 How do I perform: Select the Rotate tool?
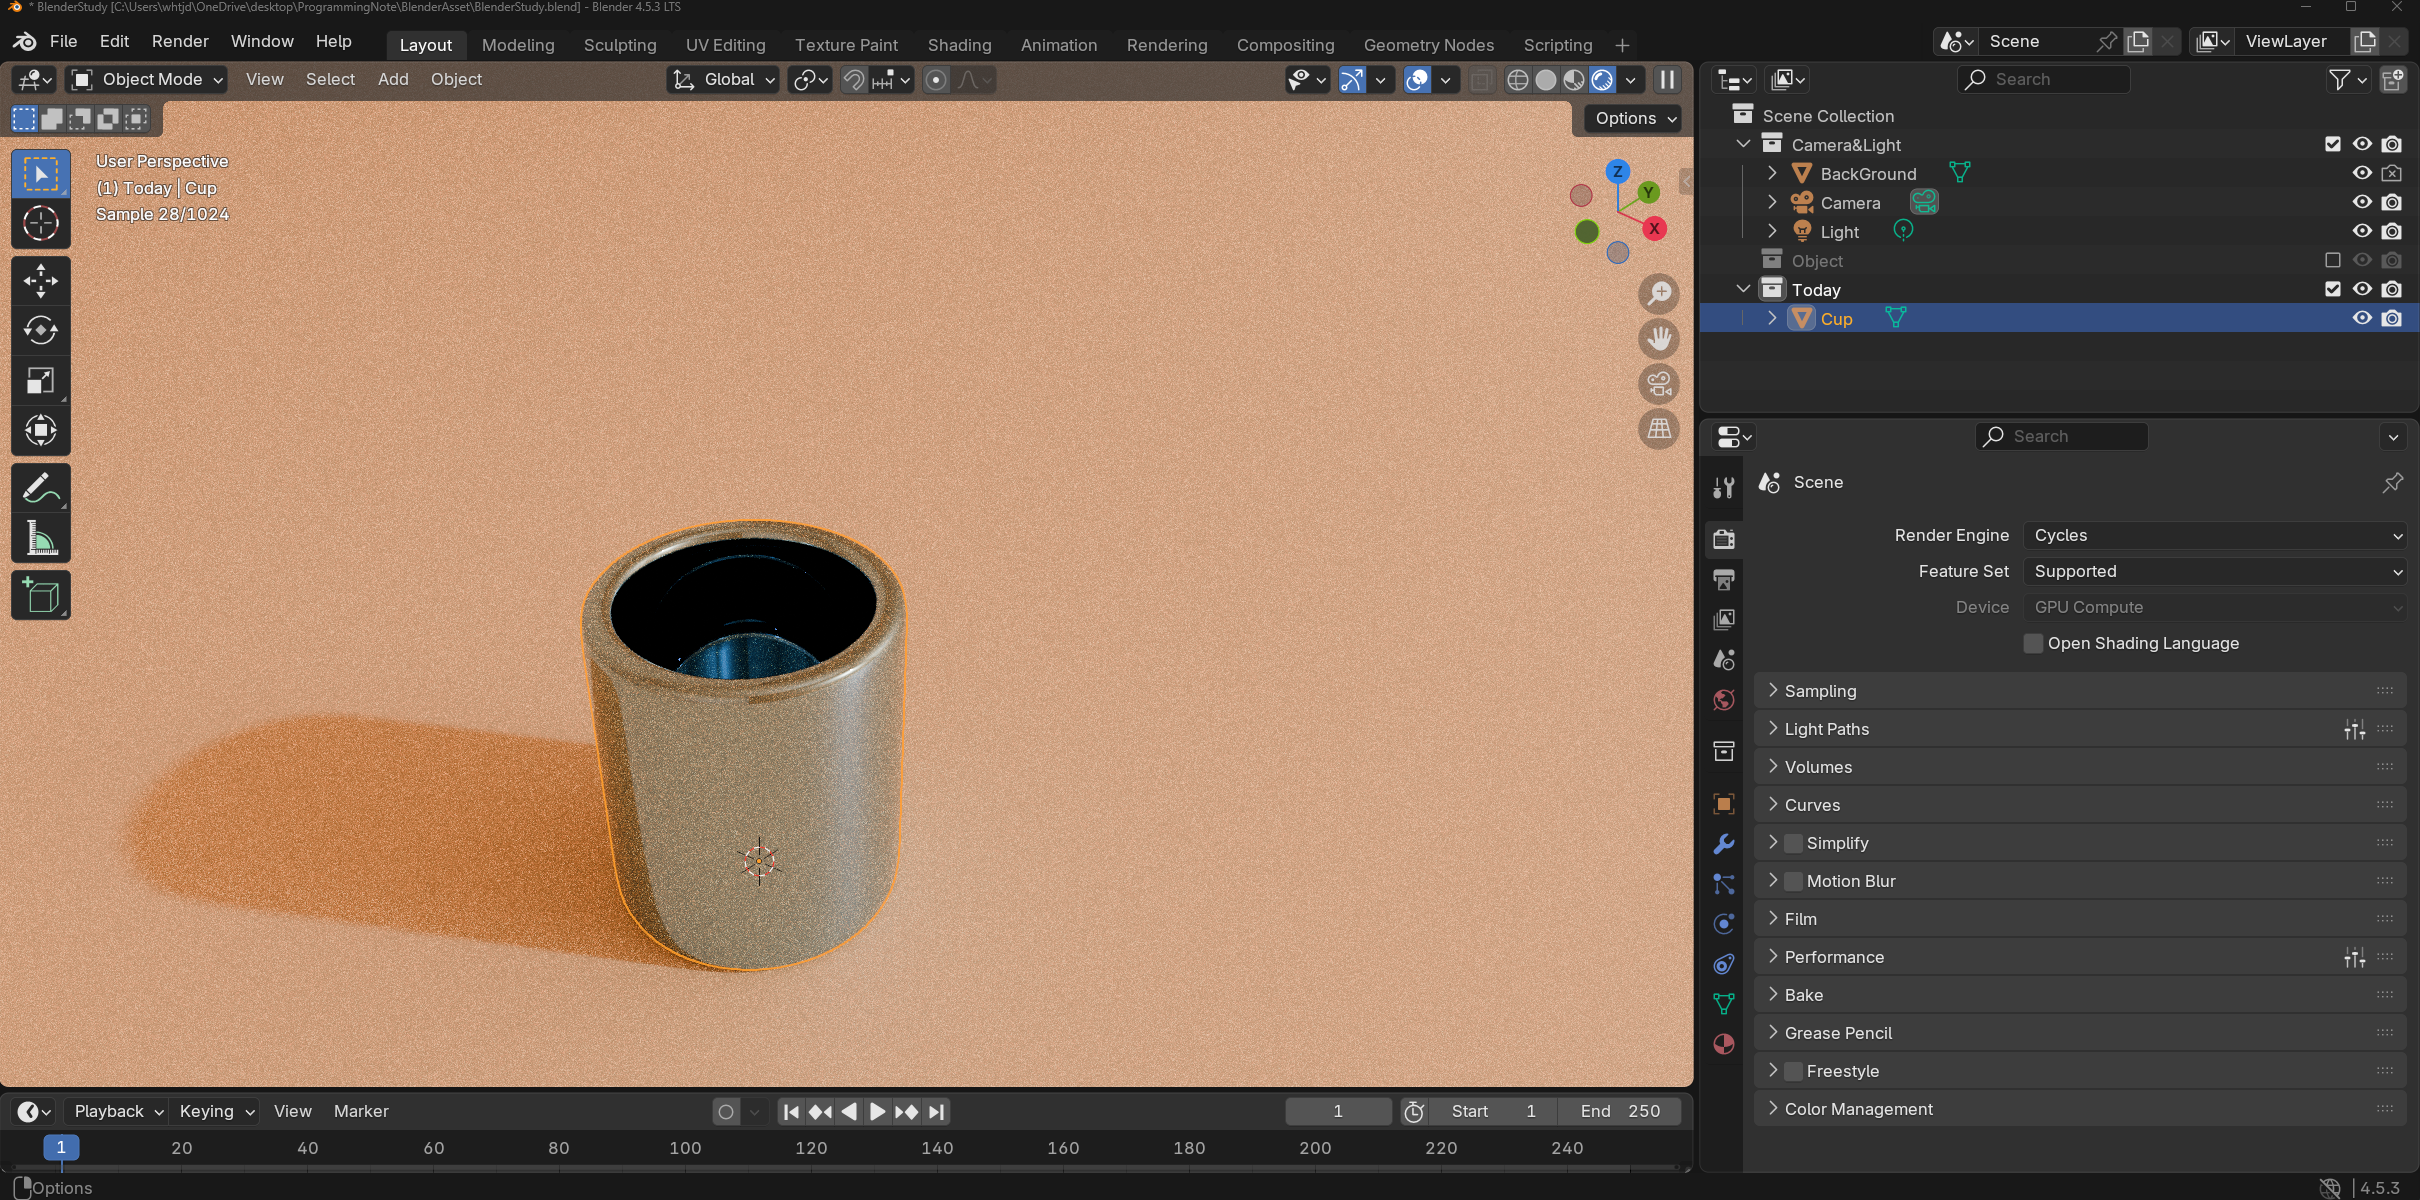click(40, 331)
